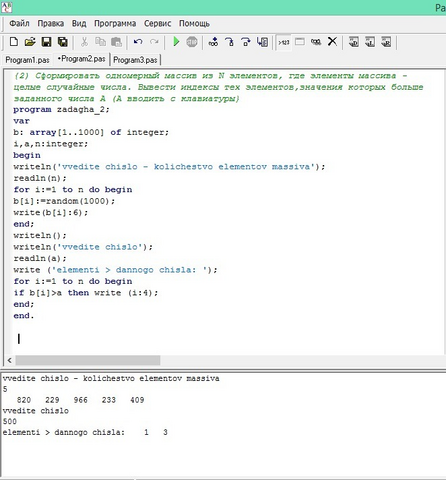
Task: Click the editor's horizontal scrollbar thumb
Action: (88, 360)
